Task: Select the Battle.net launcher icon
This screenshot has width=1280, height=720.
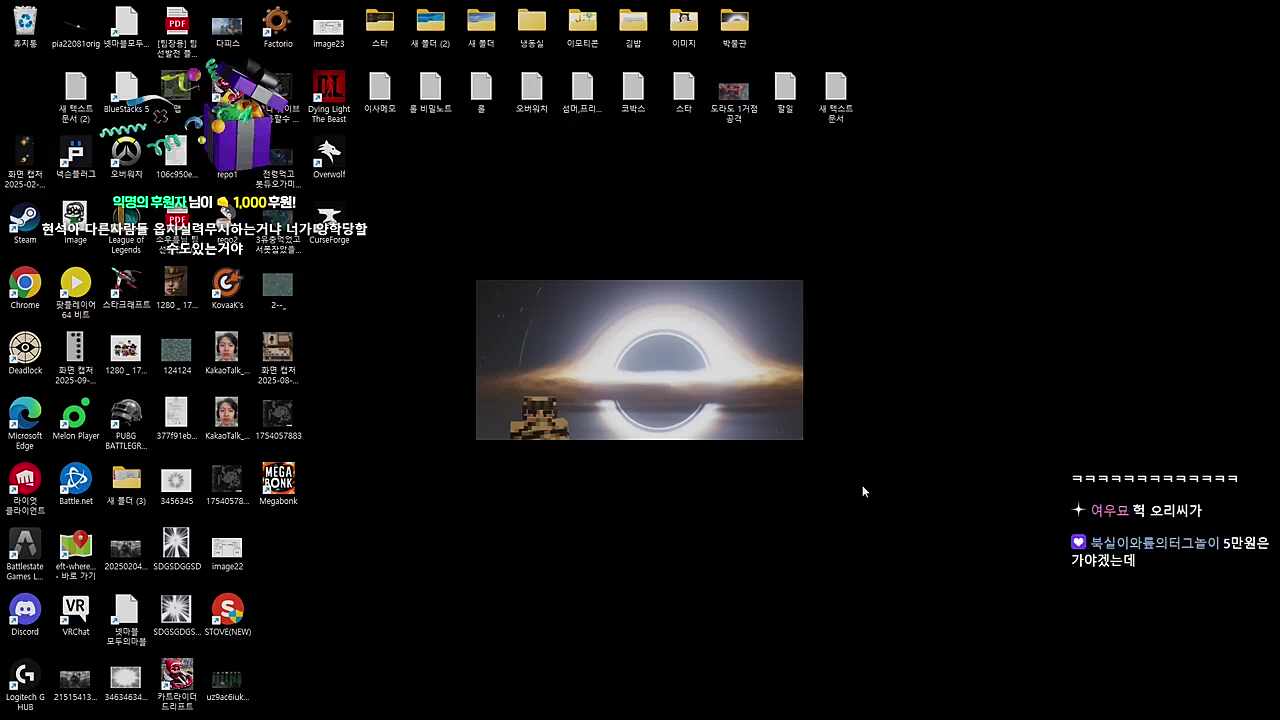Action: [x=76, y=479]
